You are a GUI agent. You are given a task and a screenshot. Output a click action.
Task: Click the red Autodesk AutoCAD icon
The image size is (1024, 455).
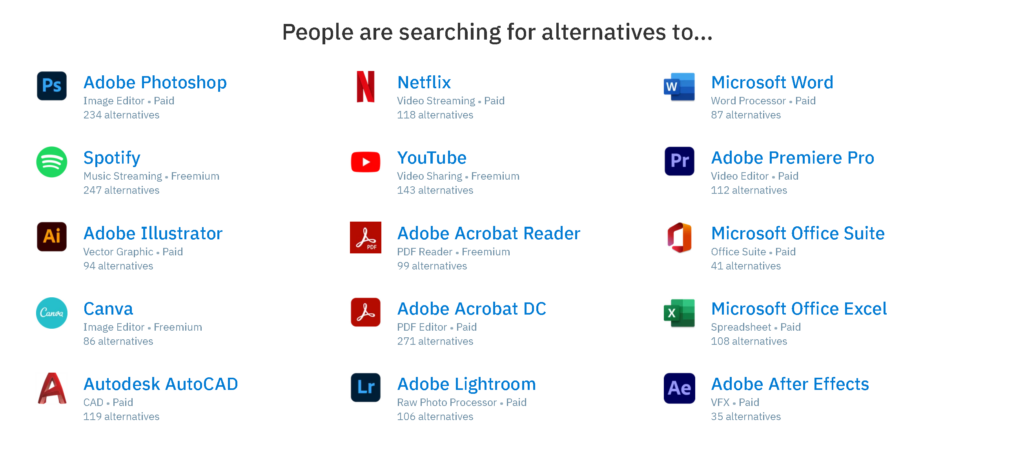(52, 388)
